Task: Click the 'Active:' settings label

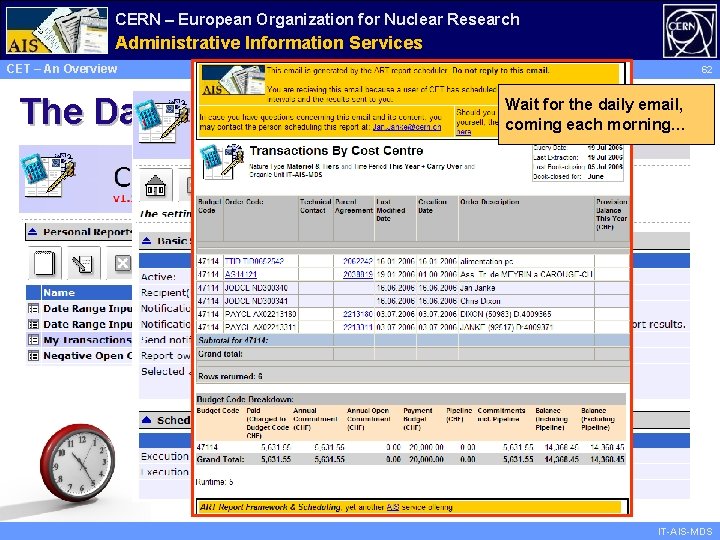Action: (158, 277)
